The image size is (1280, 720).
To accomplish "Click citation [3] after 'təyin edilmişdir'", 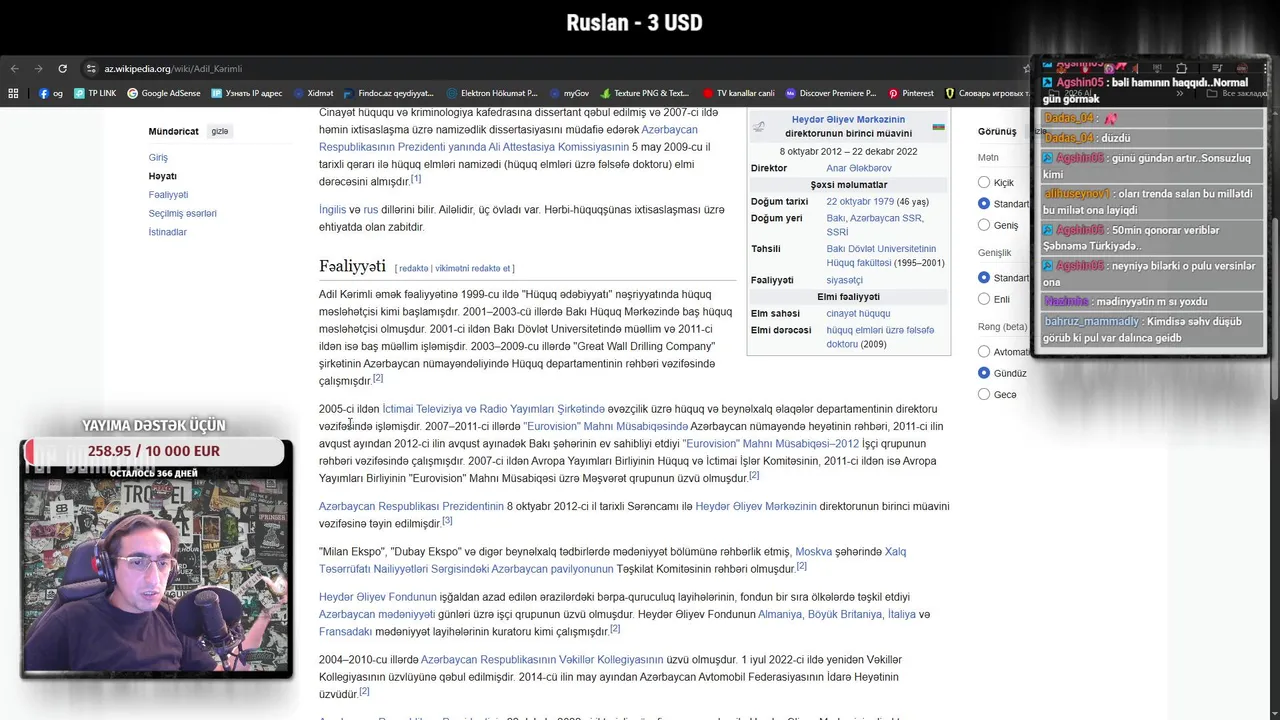I will pos(448,521).
